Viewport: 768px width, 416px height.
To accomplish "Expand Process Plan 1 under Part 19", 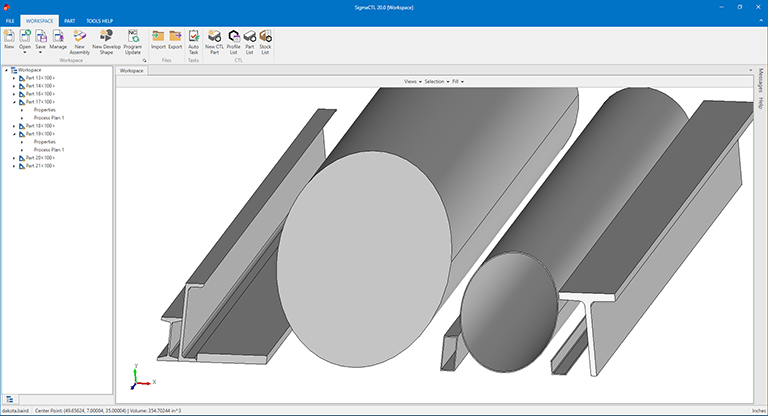I will 22,150.
